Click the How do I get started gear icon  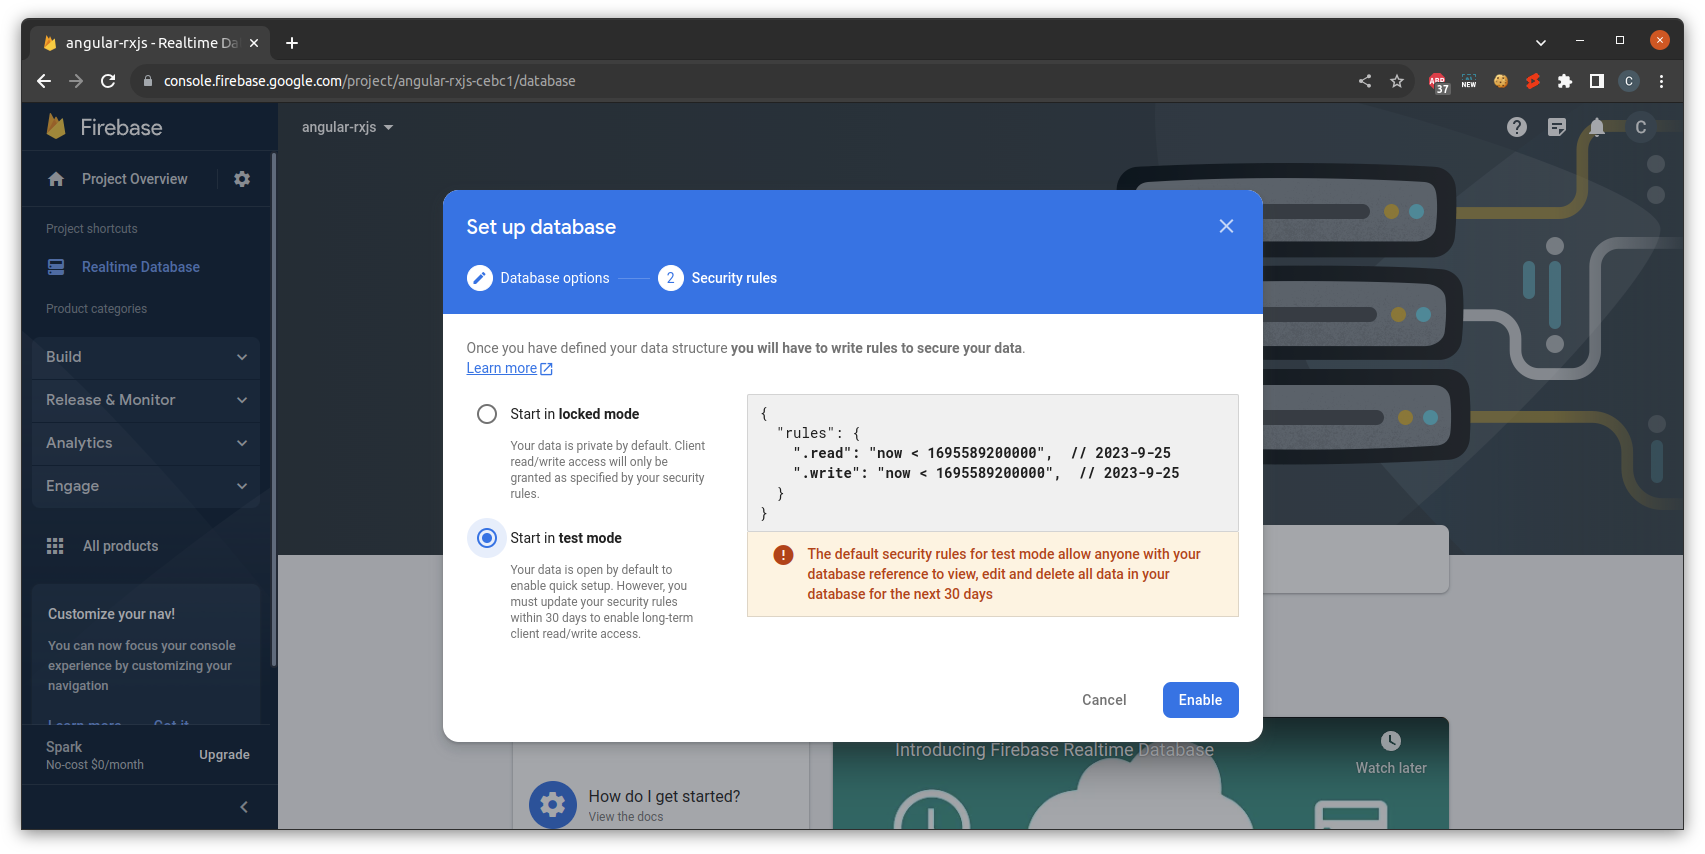click(553, 804)
